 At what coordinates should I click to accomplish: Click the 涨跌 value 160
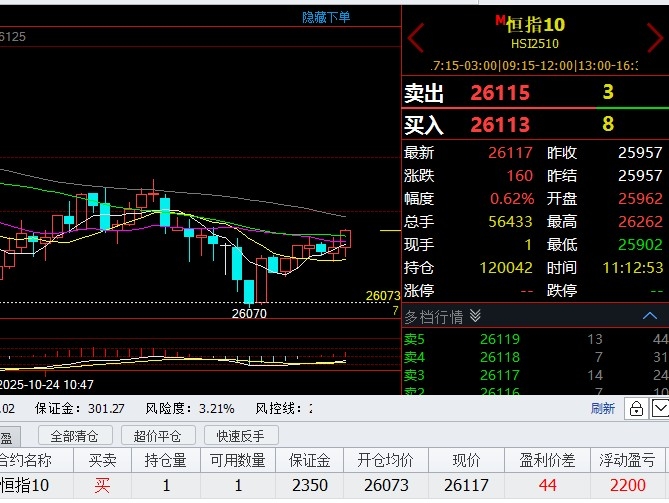click(x=520, y=176)
